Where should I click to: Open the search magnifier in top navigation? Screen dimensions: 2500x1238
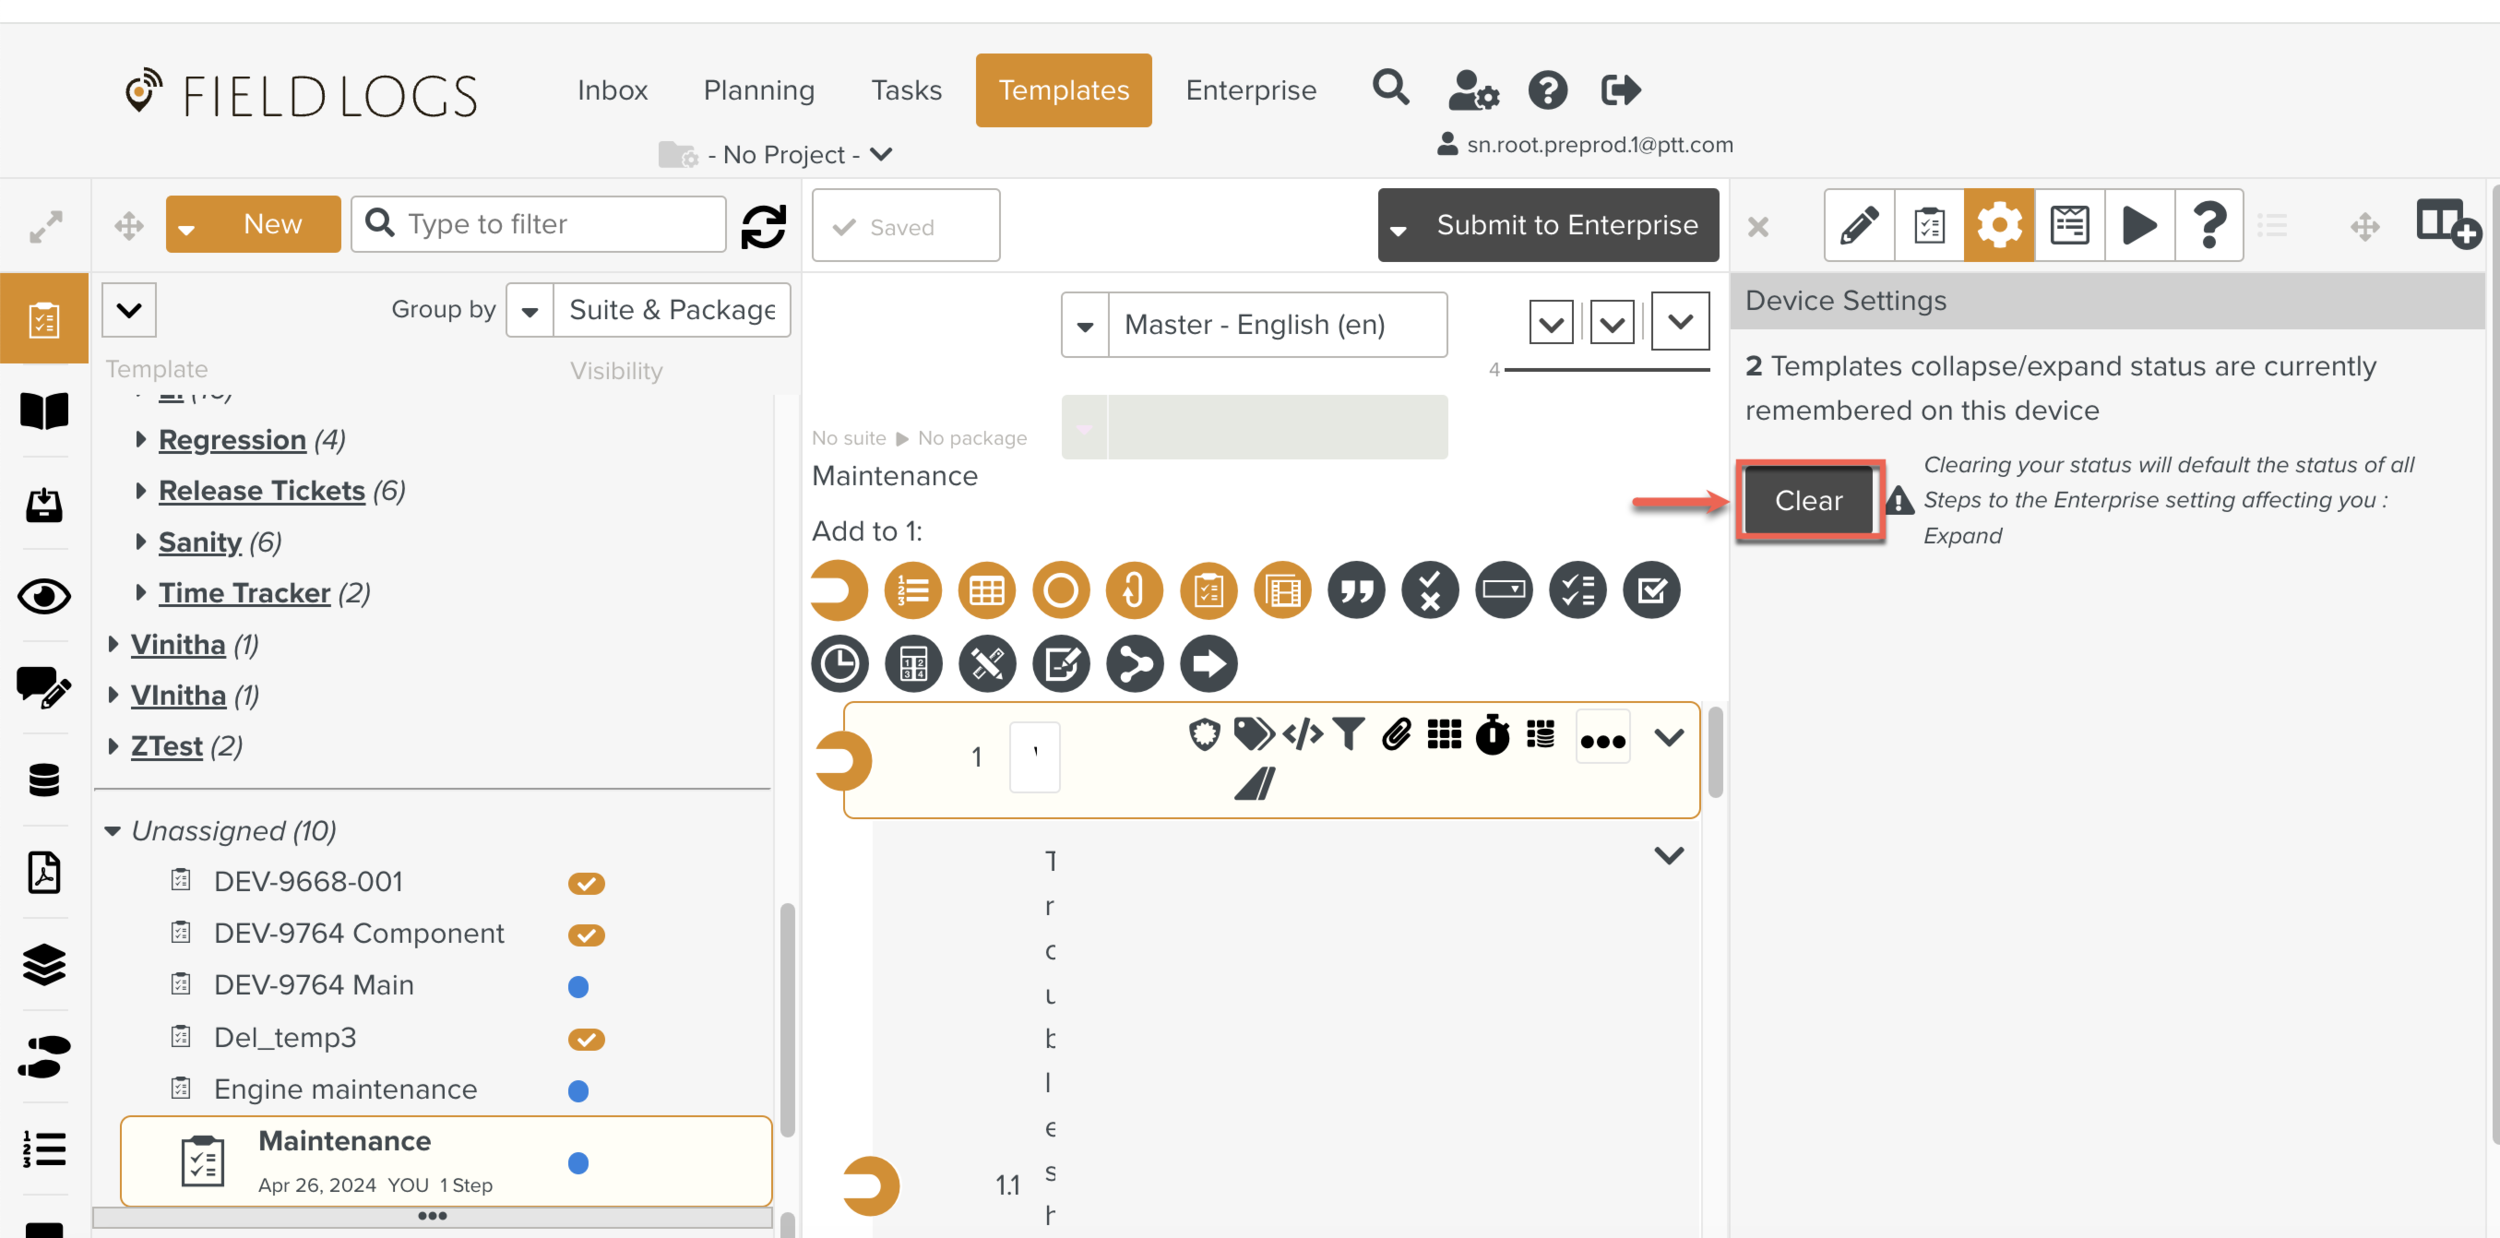[1390, 89]
